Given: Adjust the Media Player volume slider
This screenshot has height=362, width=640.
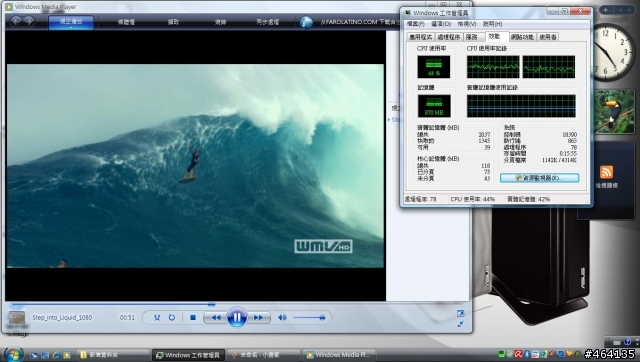Looking at the screenshot, I should (x=309, y=318).
